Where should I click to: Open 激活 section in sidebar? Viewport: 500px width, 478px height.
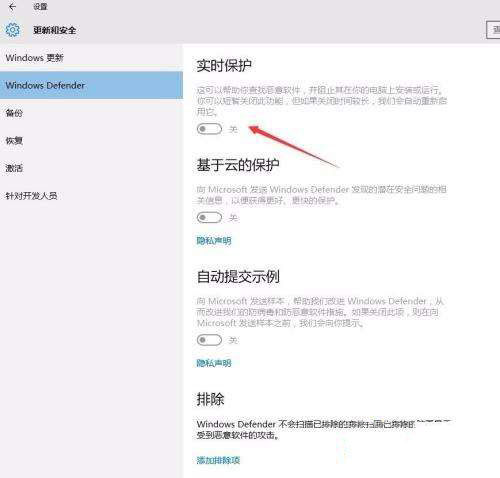coord(91,168)
